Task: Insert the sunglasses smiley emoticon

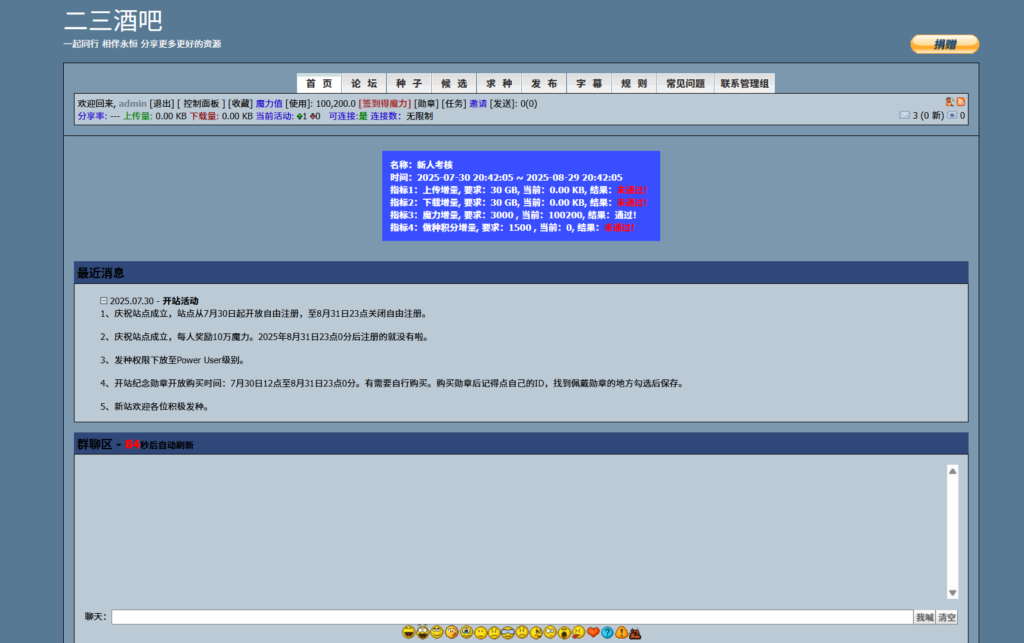Action: (508, 632)
